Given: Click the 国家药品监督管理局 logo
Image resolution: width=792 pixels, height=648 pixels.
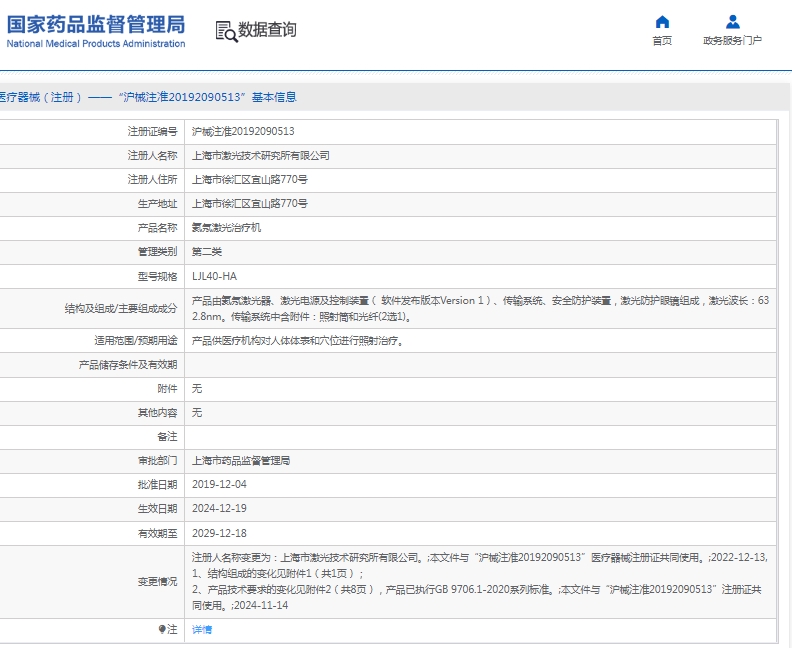Looking at the screenshot, I should click(96, 24).
